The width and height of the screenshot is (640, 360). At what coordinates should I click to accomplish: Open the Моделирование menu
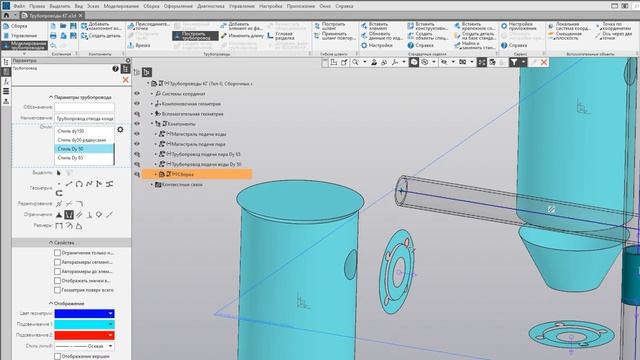(x=121, y=6)
